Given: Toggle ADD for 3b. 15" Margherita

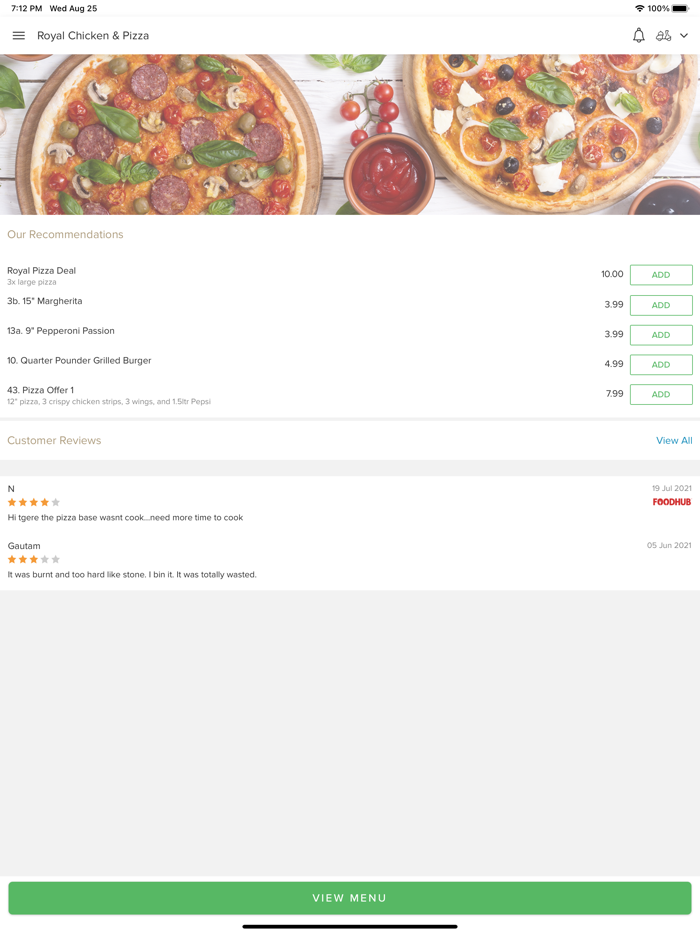Looking at the screenshot, I should 660,304.
